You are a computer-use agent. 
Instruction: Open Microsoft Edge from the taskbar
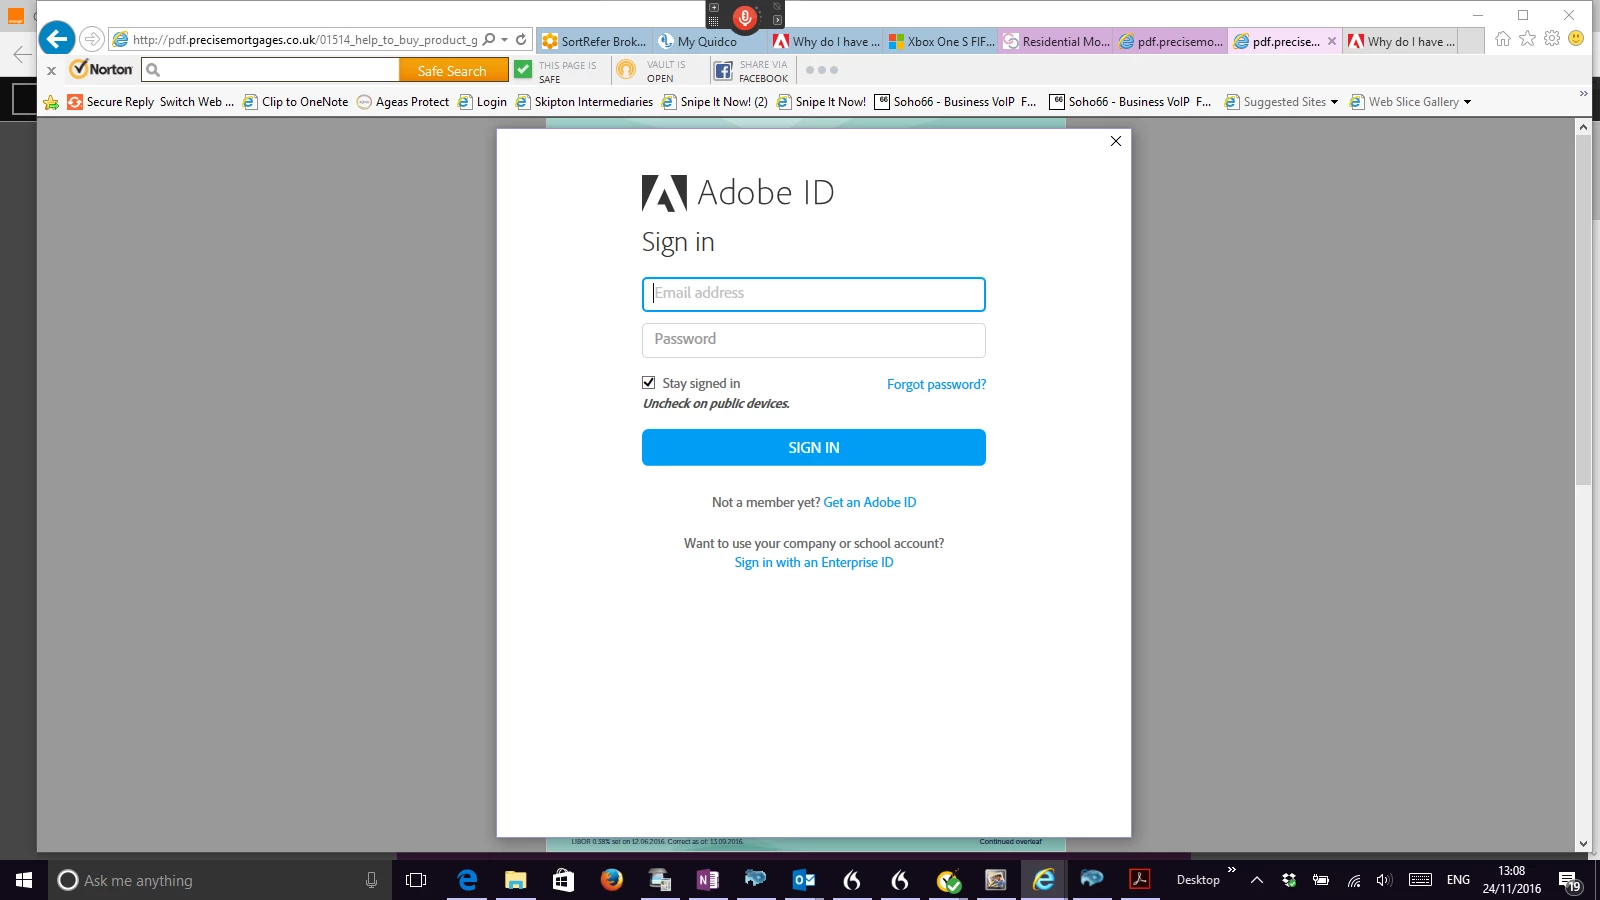coord(467,880)
